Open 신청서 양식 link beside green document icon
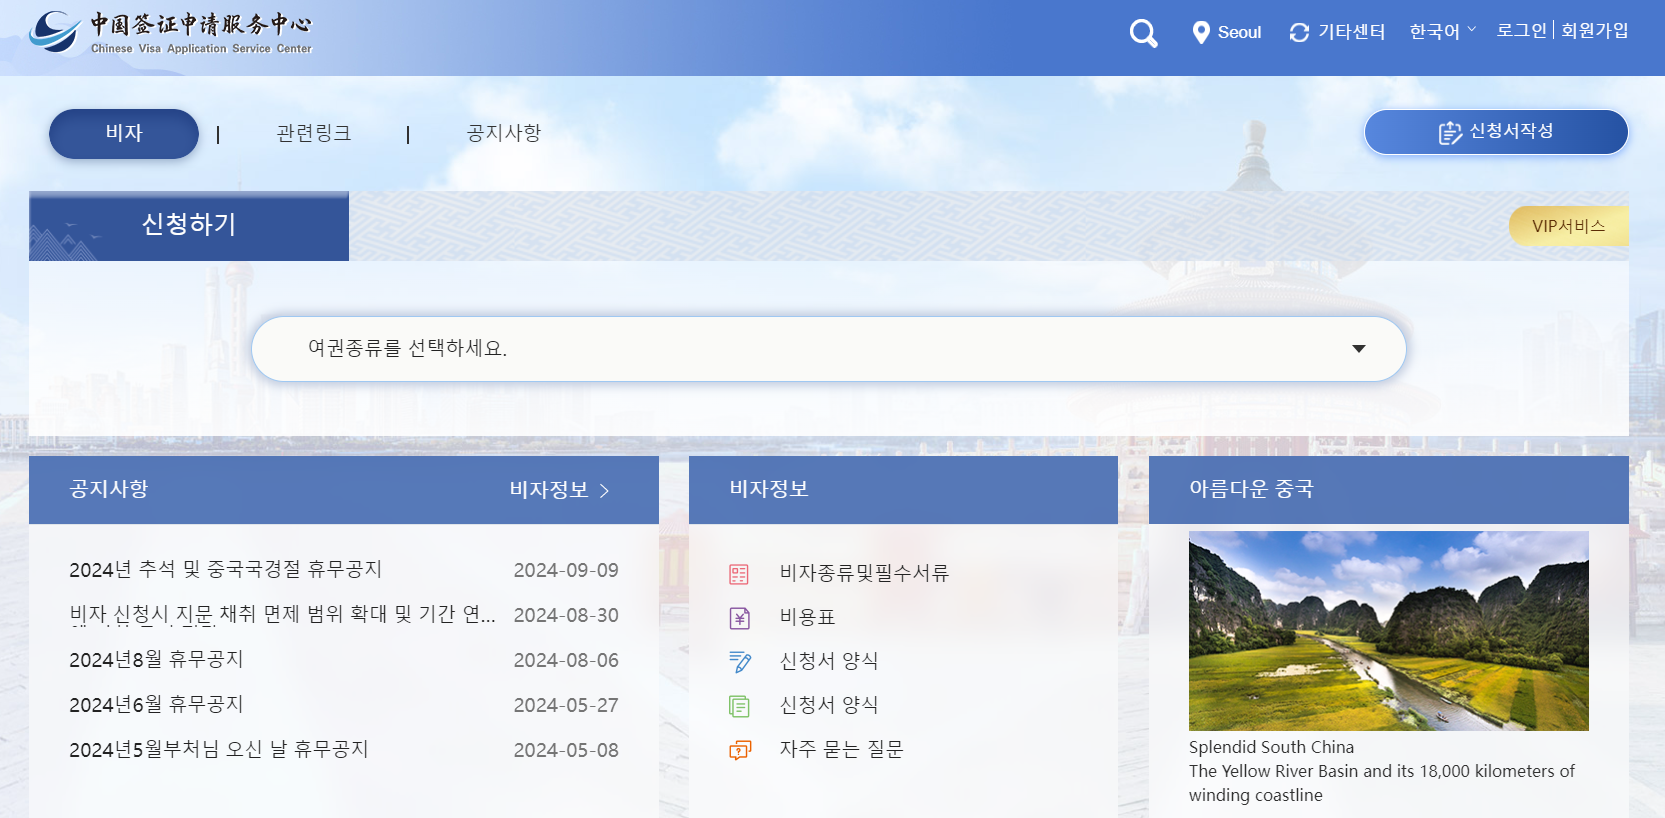1665x818 pixels. [829, 705]
